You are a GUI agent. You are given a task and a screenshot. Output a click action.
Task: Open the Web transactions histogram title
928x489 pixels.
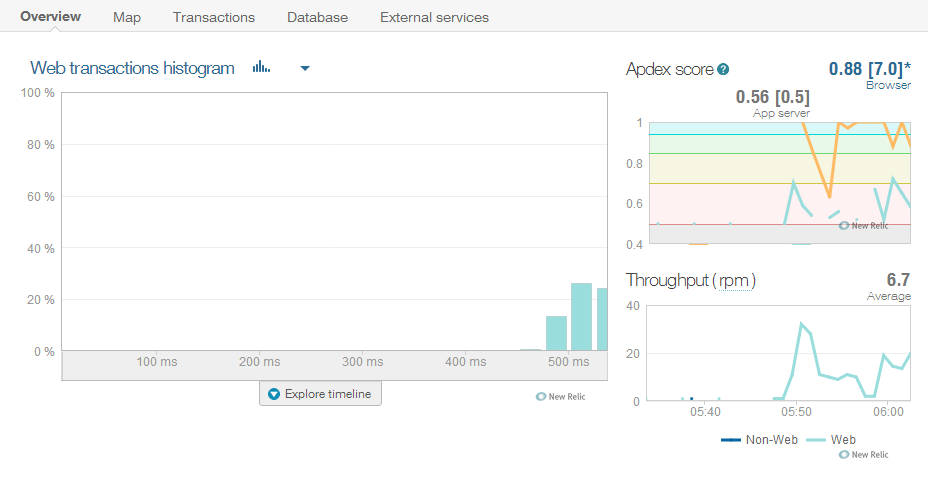point(133,68)
